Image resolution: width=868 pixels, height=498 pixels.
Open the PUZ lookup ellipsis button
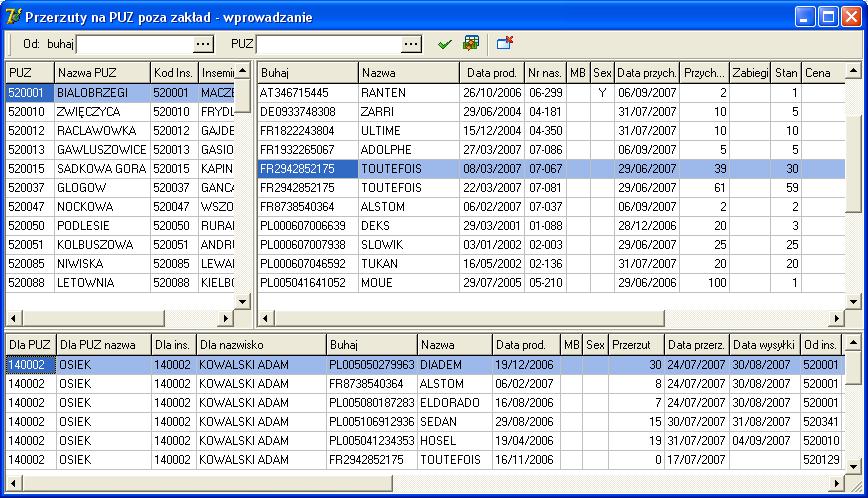pyautogui.click(x=411, y=44)
